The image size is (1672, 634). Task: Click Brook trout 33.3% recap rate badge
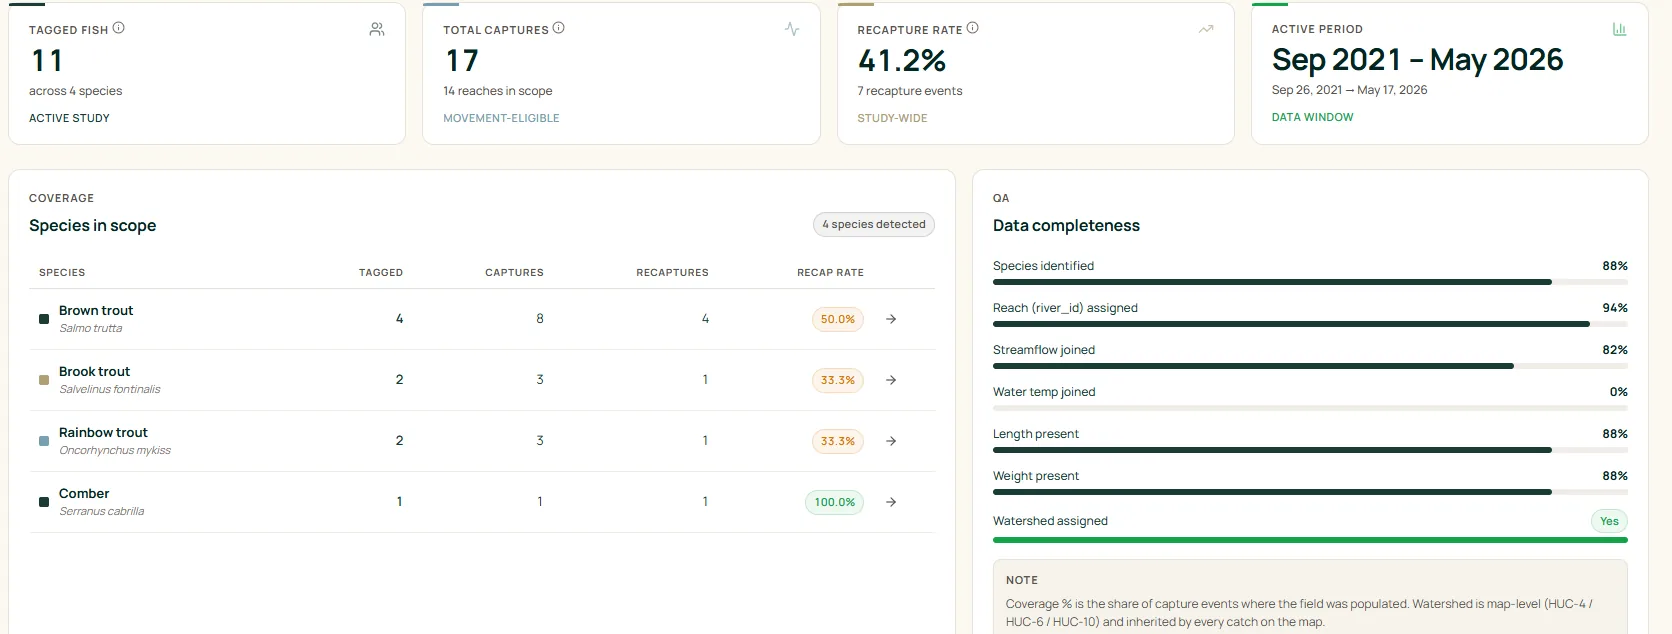click(x=838, y=381)
